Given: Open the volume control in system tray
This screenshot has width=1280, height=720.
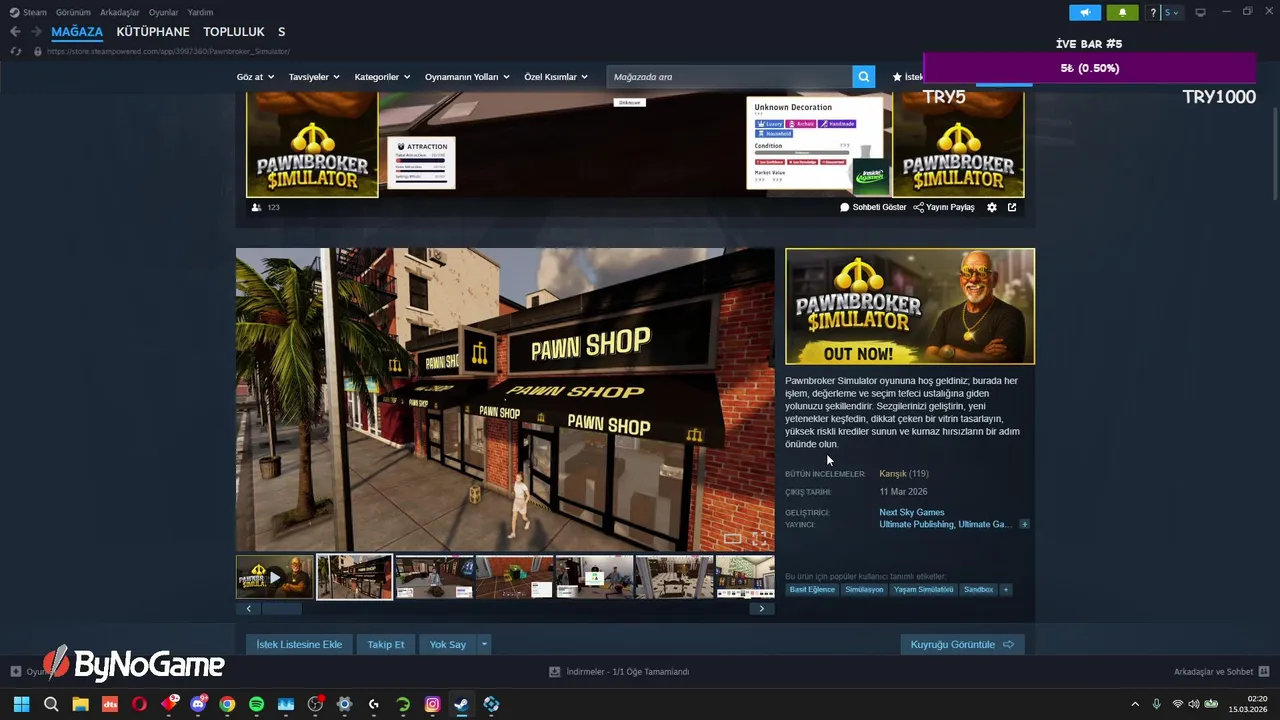Looking at the screenshot, I should click(1193, 704).
